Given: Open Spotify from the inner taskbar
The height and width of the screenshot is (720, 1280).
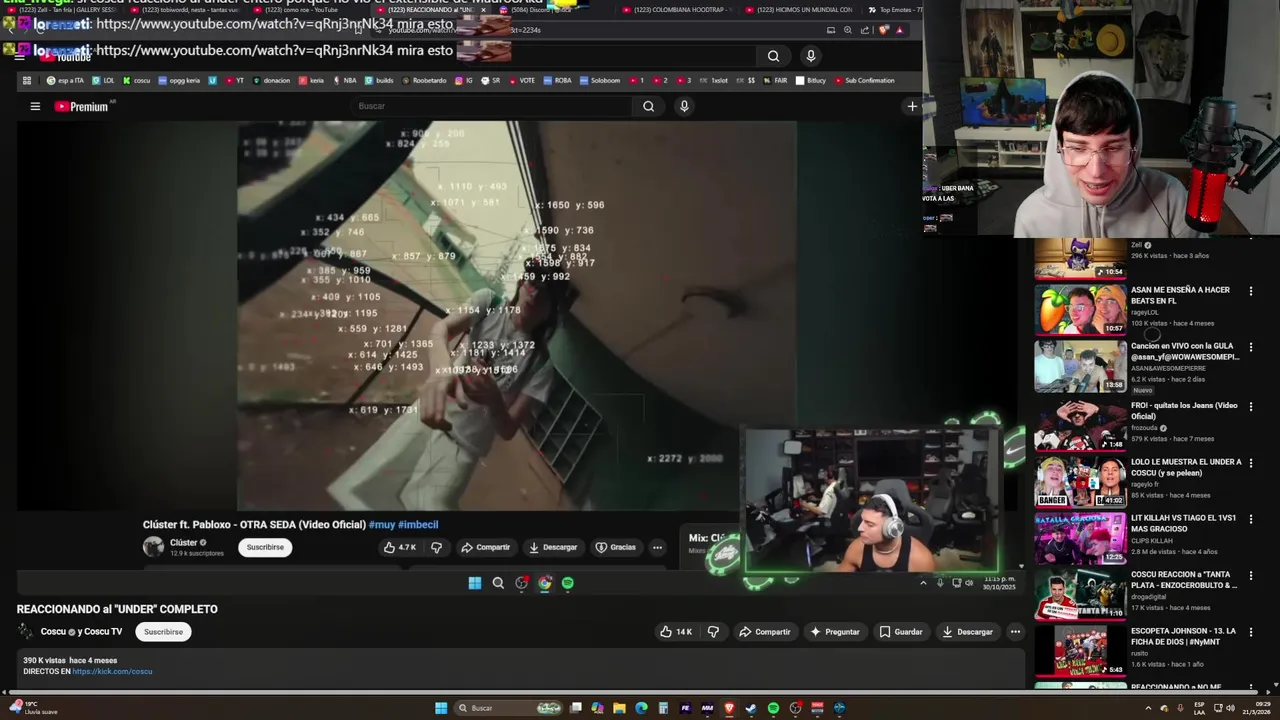Looking at the screenshot, I should 568,583.
